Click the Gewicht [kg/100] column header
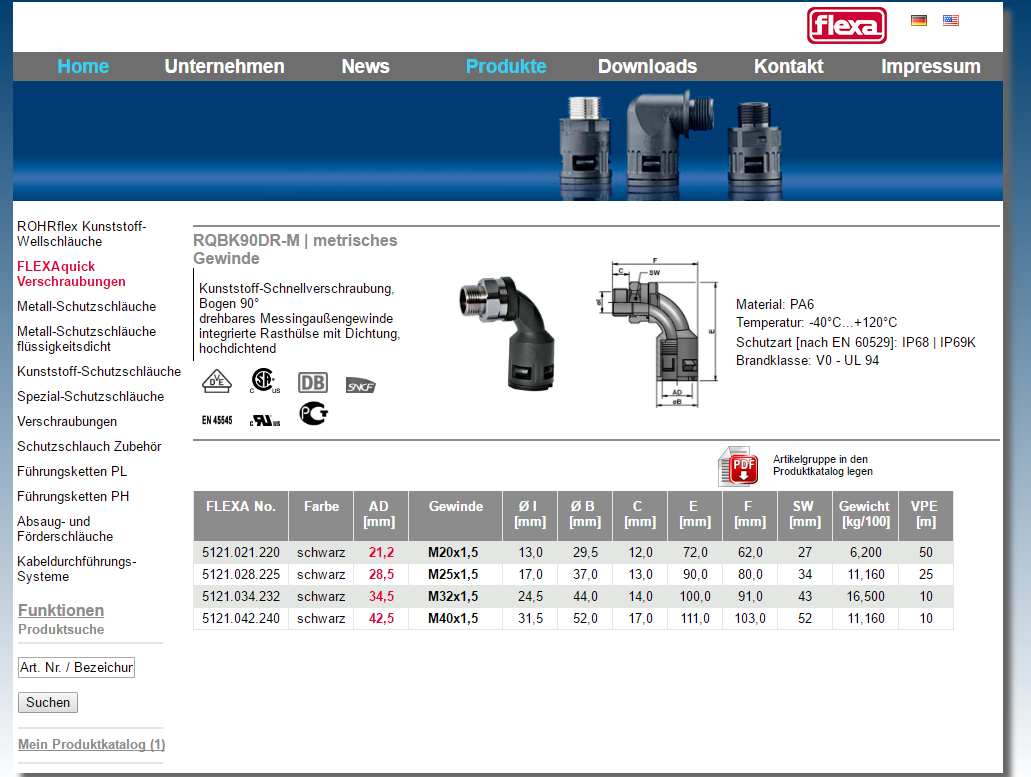1031x777 pixels. [865, 515]
